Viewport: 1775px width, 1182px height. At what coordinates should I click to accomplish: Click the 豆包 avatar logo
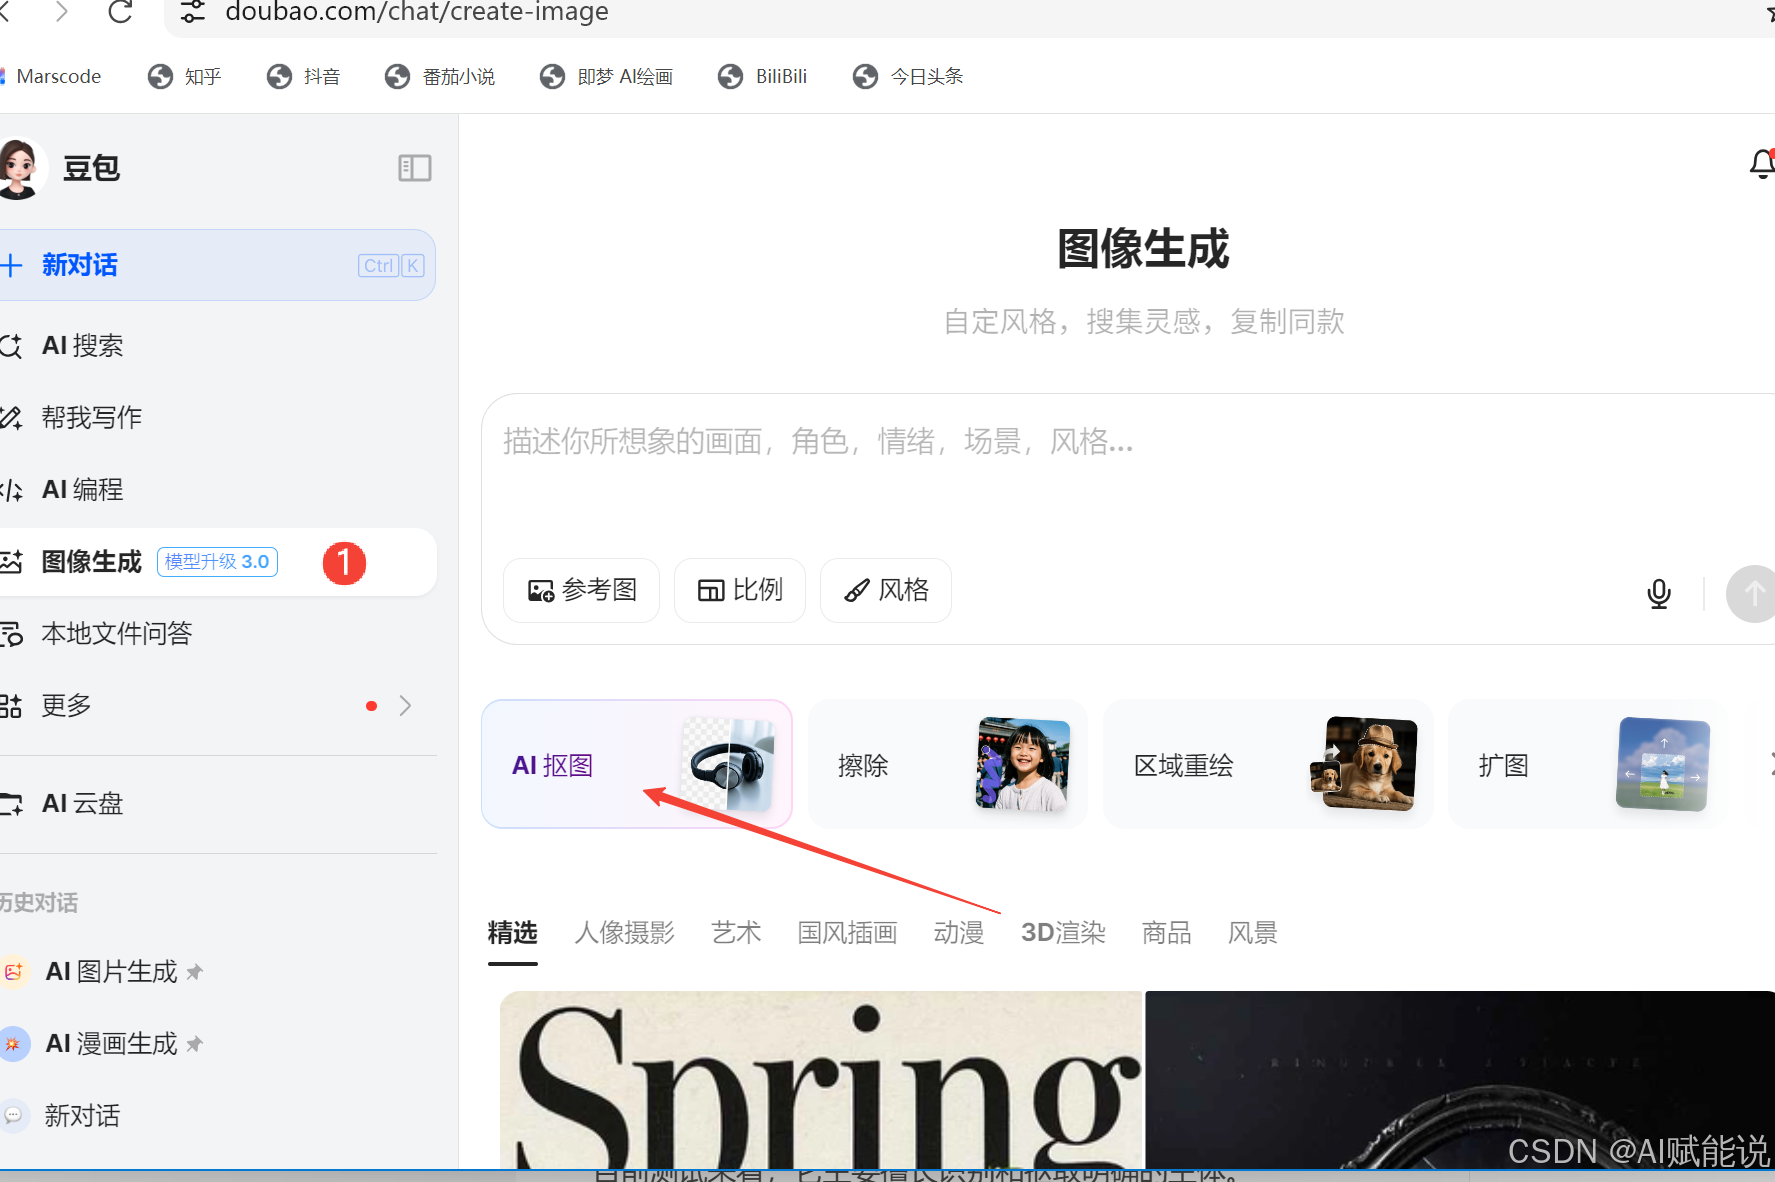click(20, 168)
